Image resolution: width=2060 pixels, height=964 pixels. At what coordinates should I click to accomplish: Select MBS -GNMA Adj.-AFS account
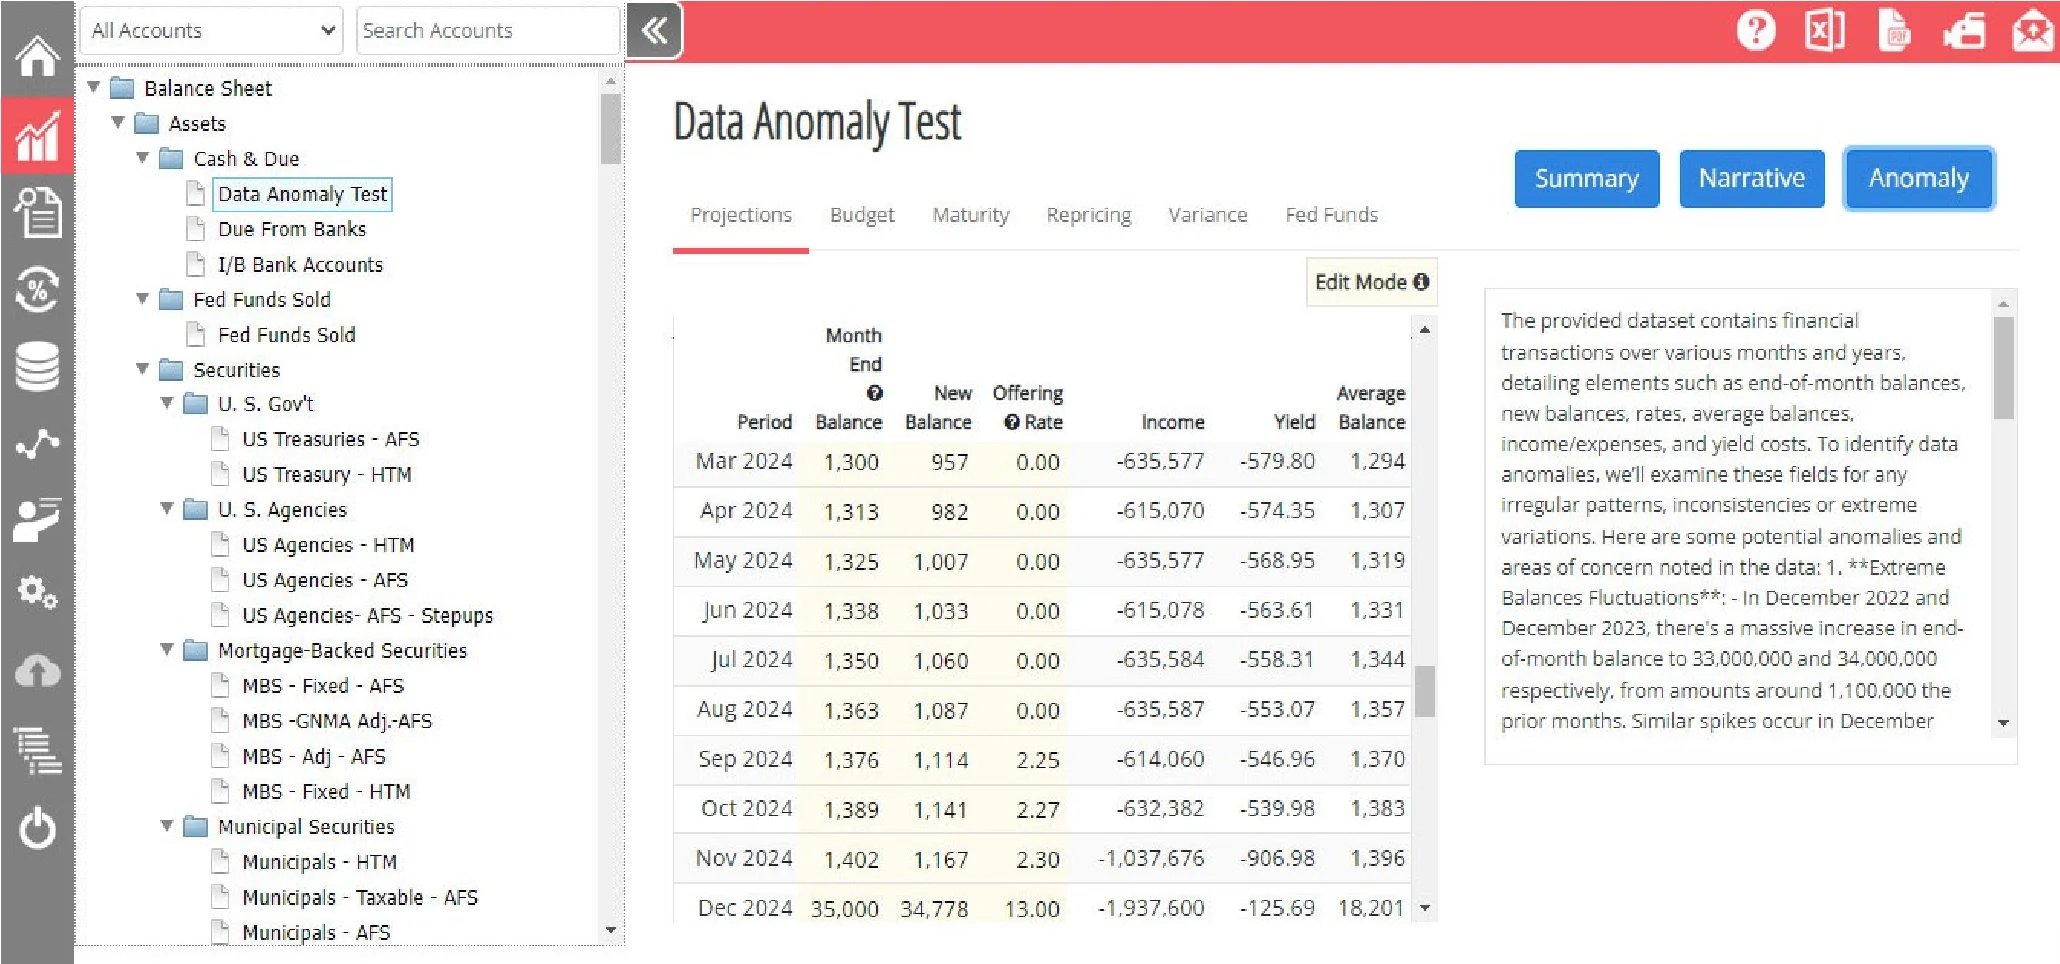point(336,721)
